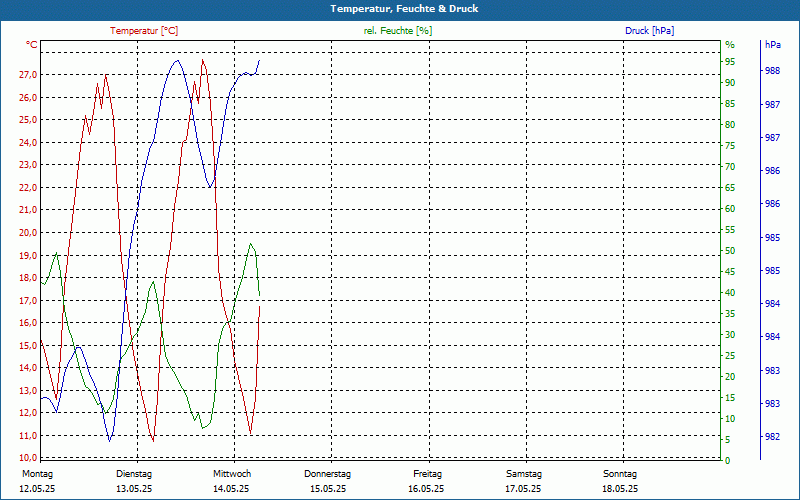The image size is (800, 500).
Task: Click the '15,0' temperature axis value
Action: tap(28, 345)
